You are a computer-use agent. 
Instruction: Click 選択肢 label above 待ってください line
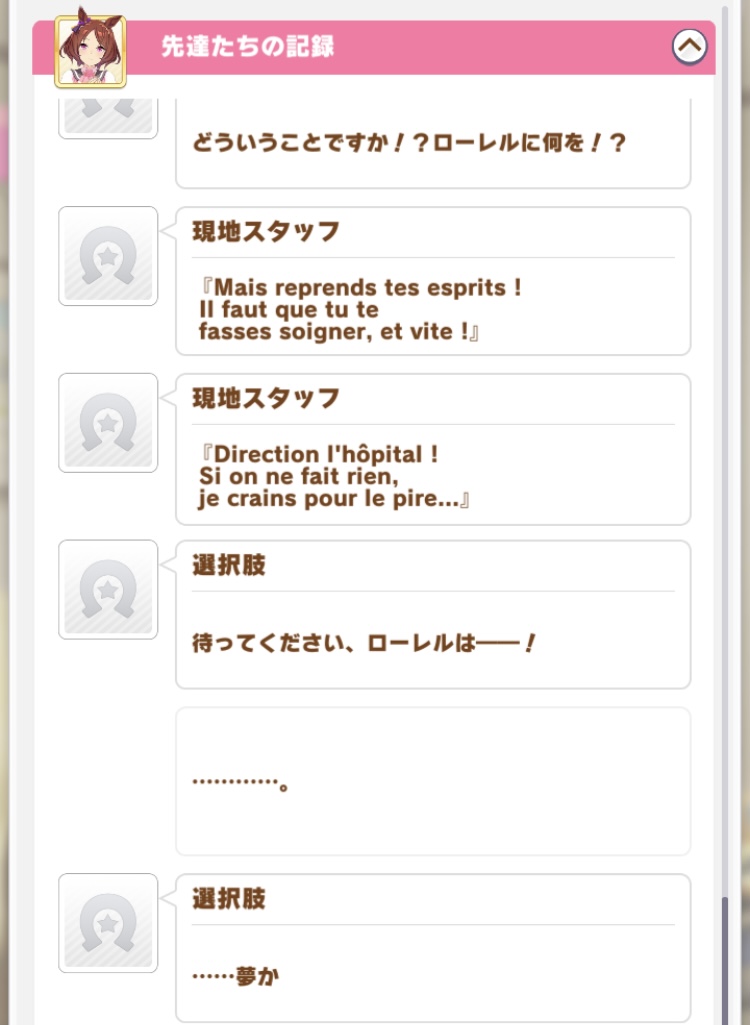coord(229,566)
